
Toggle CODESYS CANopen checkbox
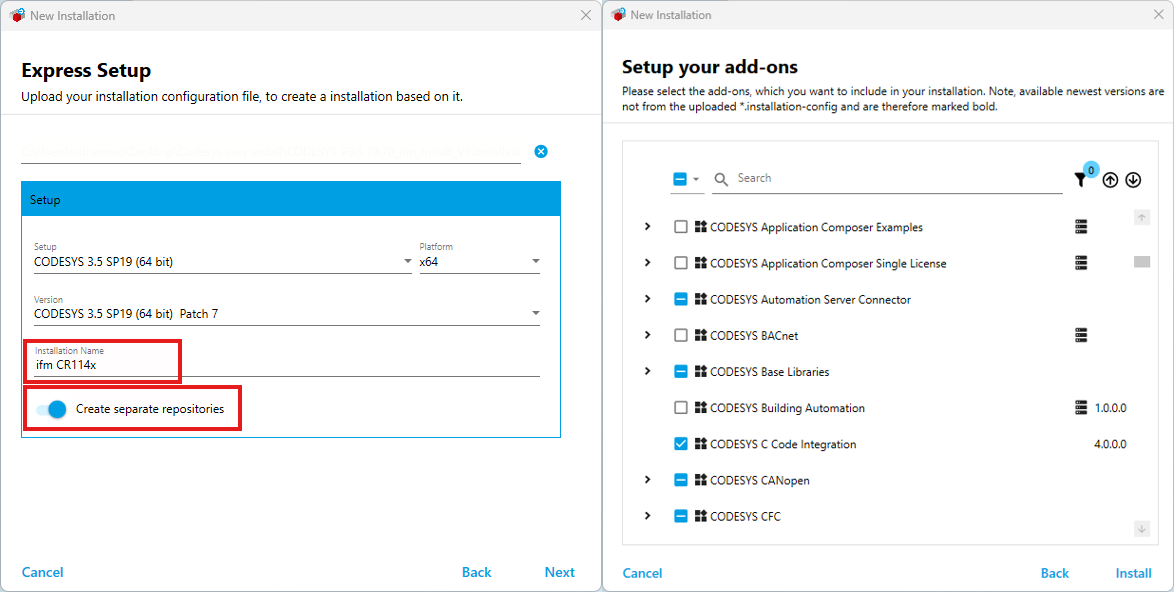(x=681, y=480)
